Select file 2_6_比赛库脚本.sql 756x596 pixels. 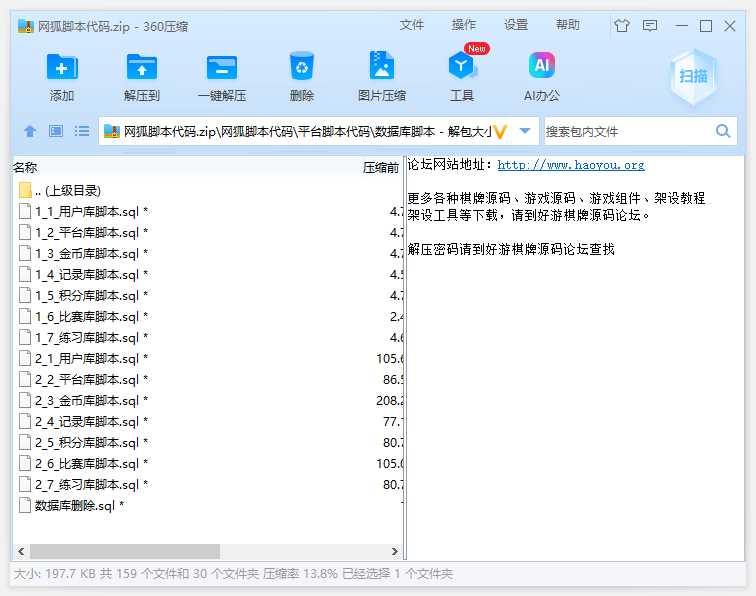[x=208, y=463]
